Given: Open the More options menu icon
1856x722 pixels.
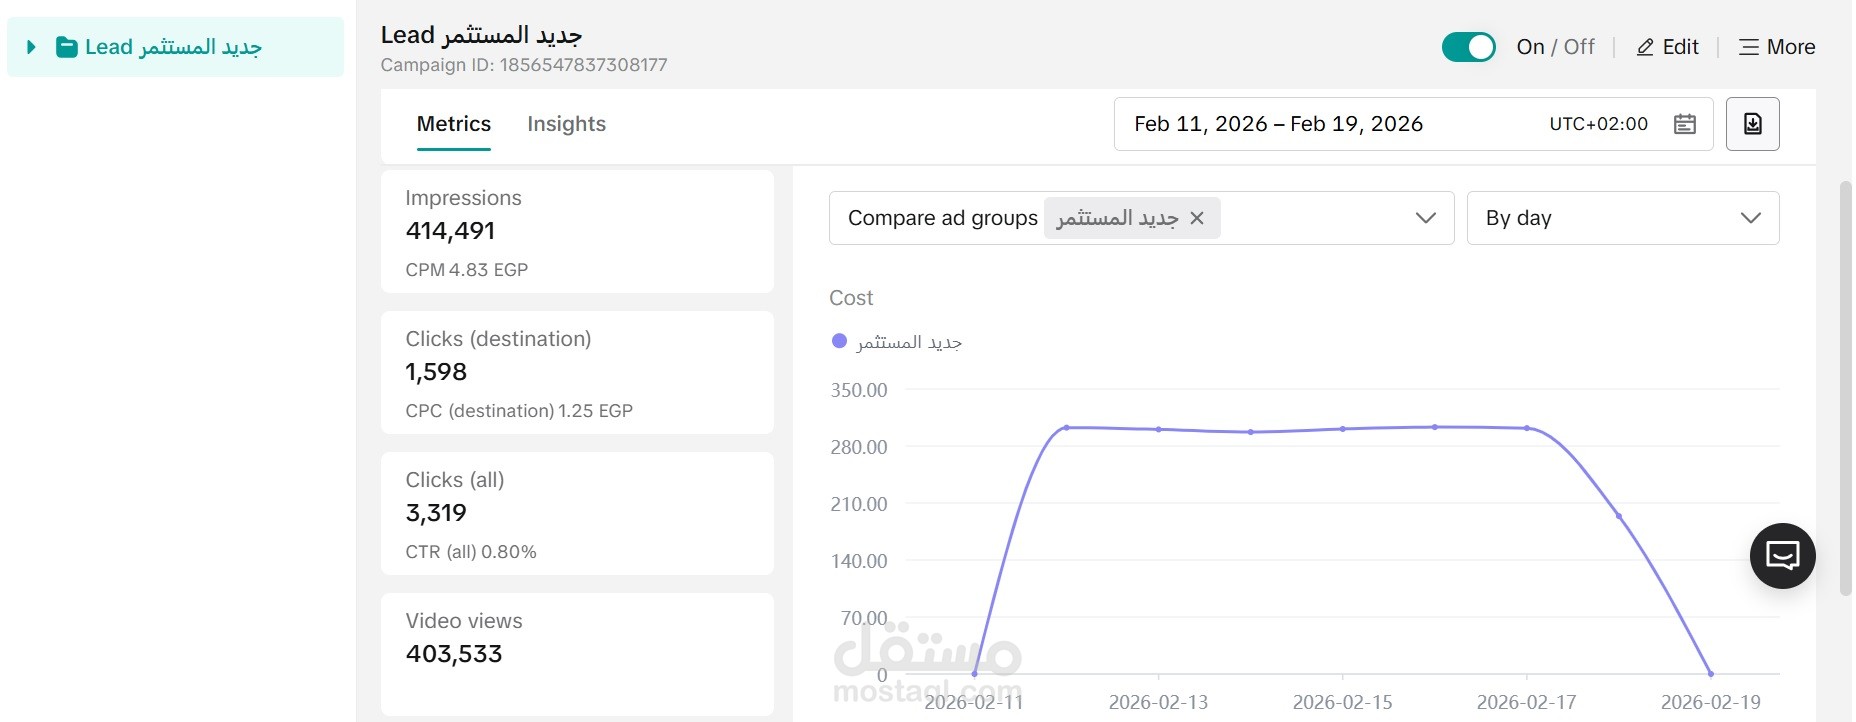Looking at the screenshot, I should pos(1748,46).
